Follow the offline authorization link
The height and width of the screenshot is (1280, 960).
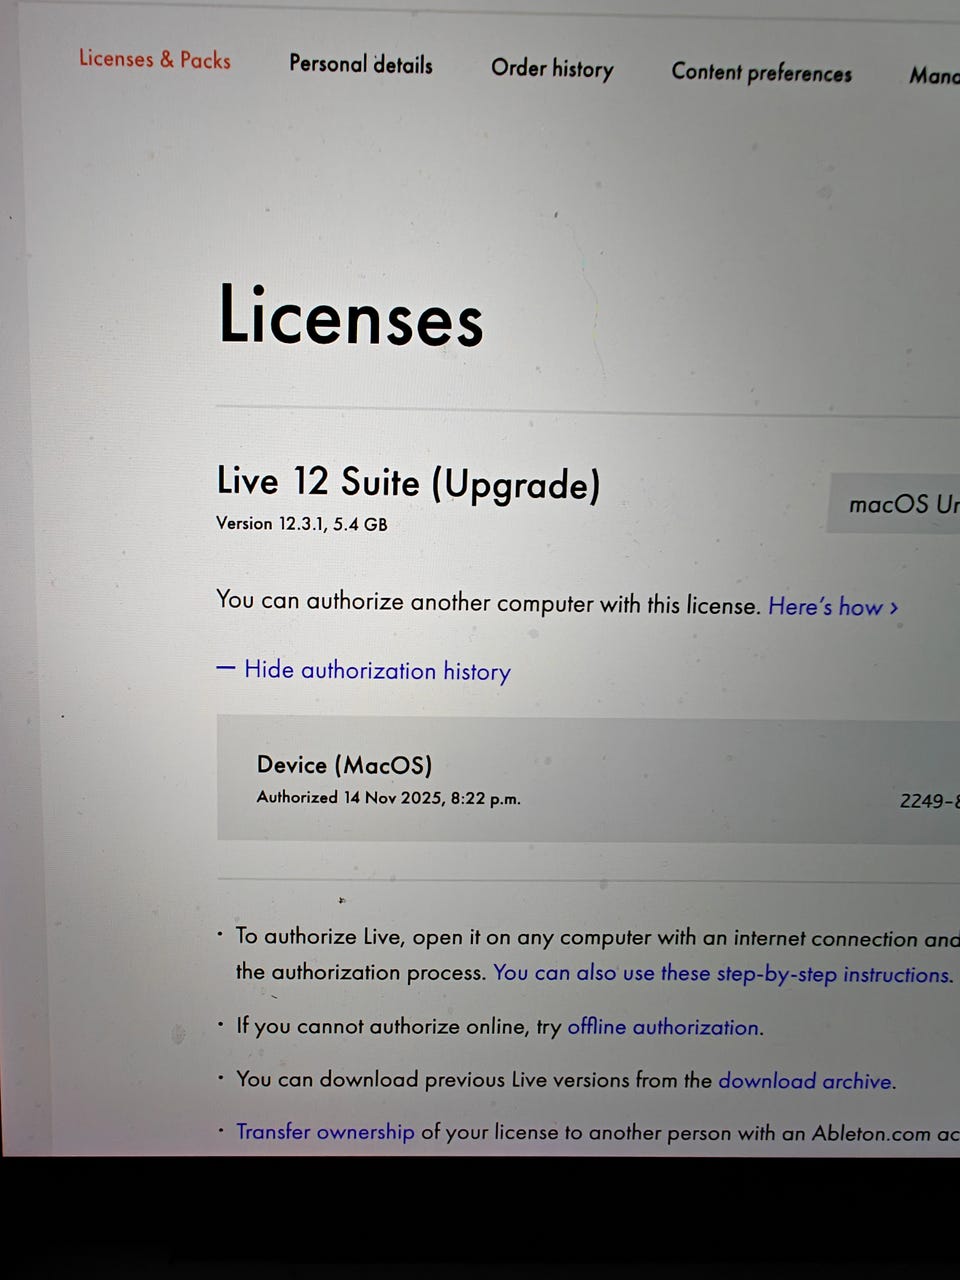pyautogui.click(x=664, y=1027)
